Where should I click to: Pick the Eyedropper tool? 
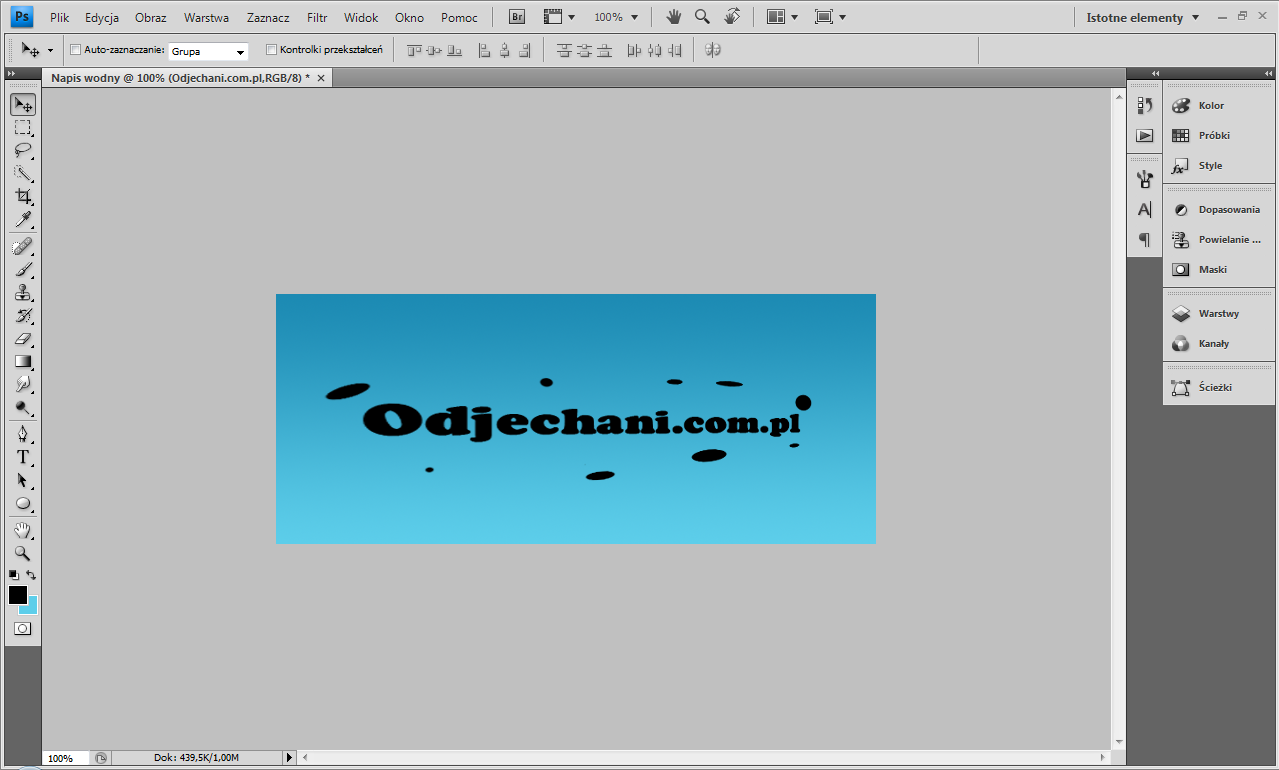coord(22,219)
